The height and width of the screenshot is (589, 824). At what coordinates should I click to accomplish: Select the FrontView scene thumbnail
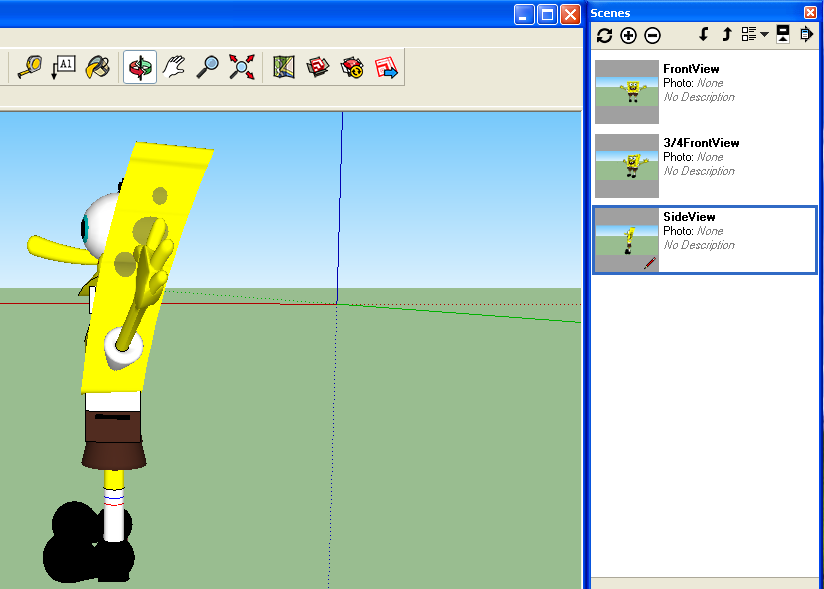[627, 92]
